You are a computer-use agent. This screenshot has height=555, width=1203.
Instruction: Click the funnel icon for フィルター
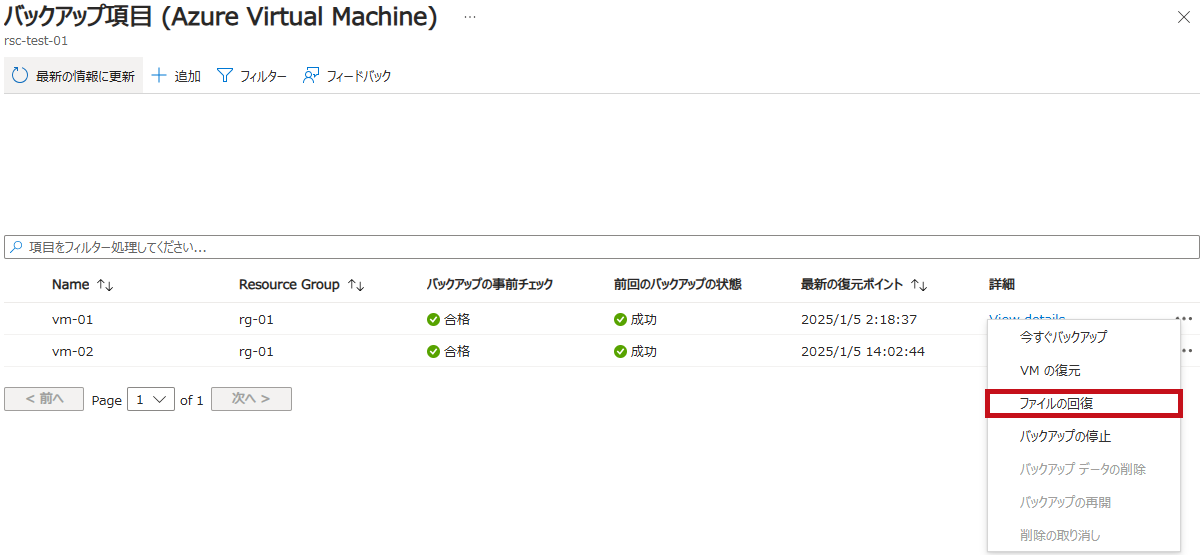pyautogui.click(x=225, y=76)
